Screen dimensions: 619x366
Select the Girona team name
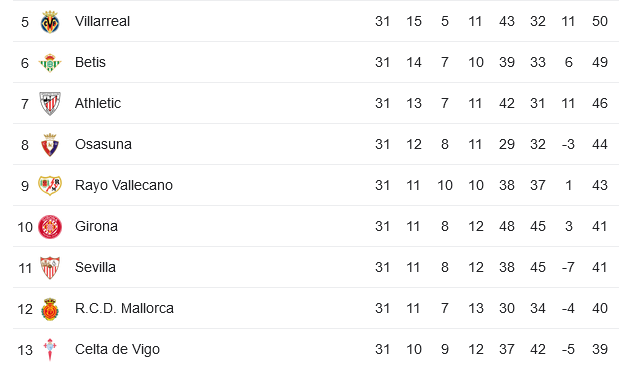(x=96, y=226)
